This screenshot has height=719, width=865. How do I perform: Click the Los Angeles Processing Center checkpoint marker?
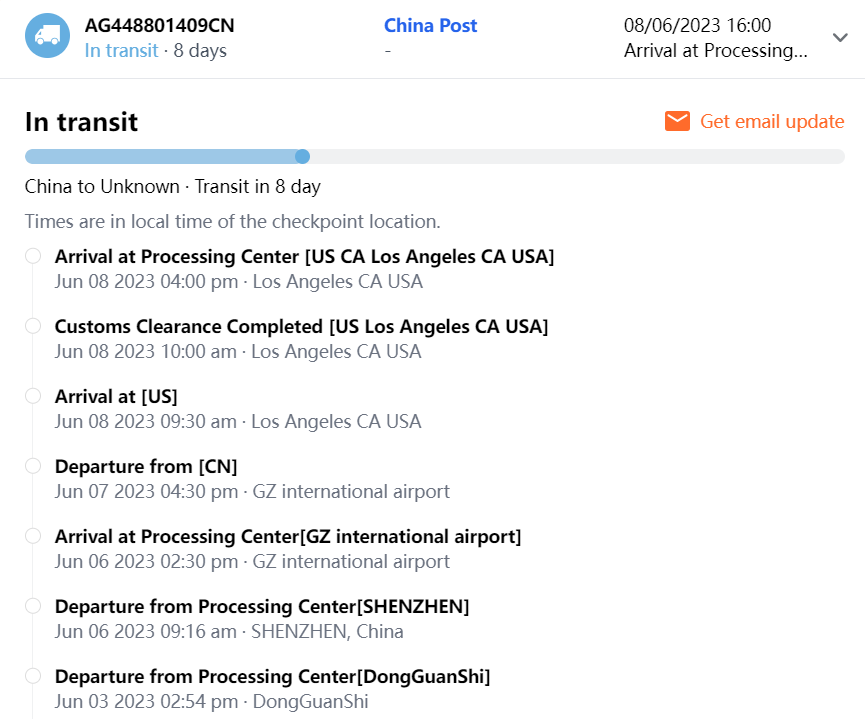click(33, 256)
